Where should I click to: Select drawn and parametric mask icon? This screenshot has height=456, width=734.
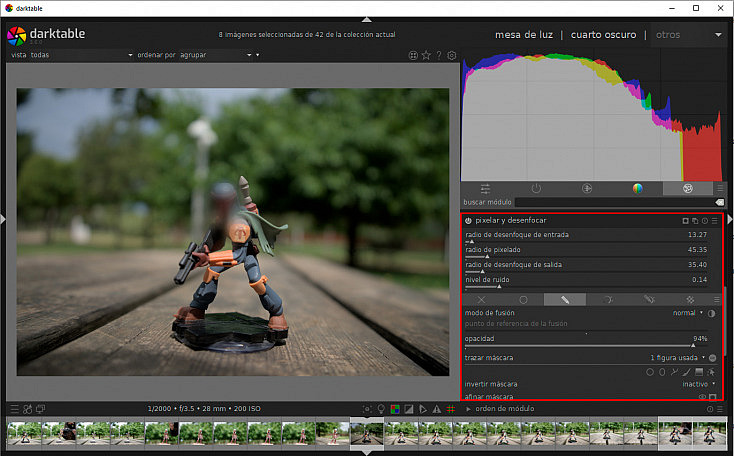[649, 300]
